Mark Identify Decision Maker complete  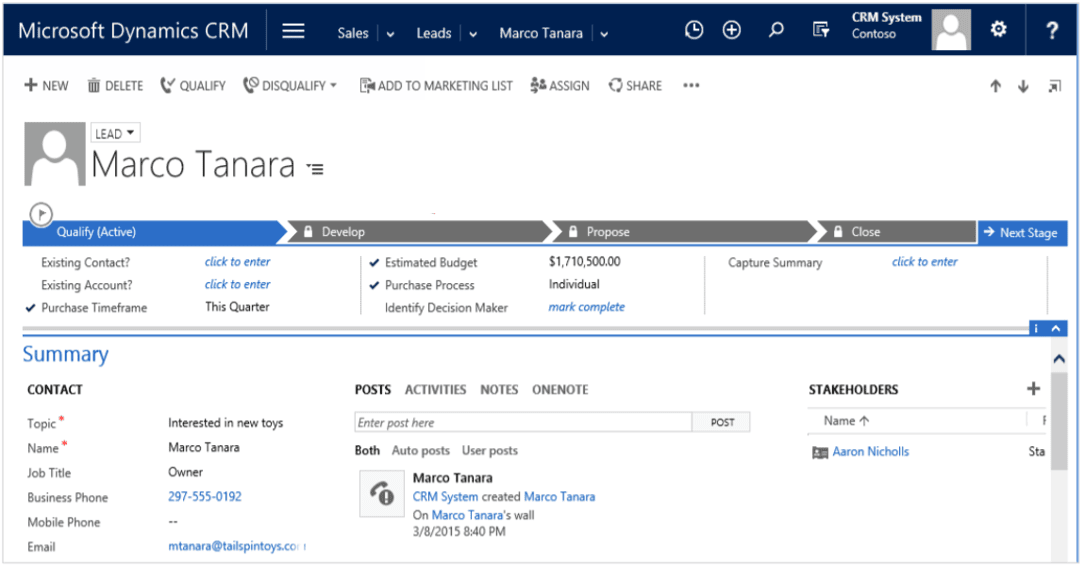pos(587,307)
